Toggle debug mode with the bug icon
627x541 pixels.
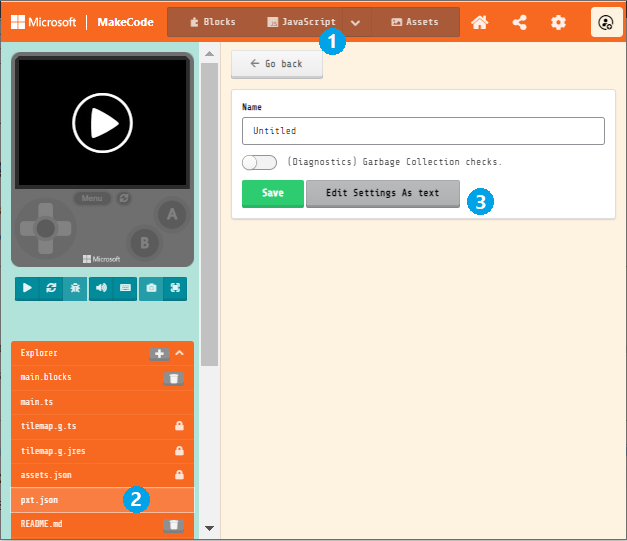75,288
